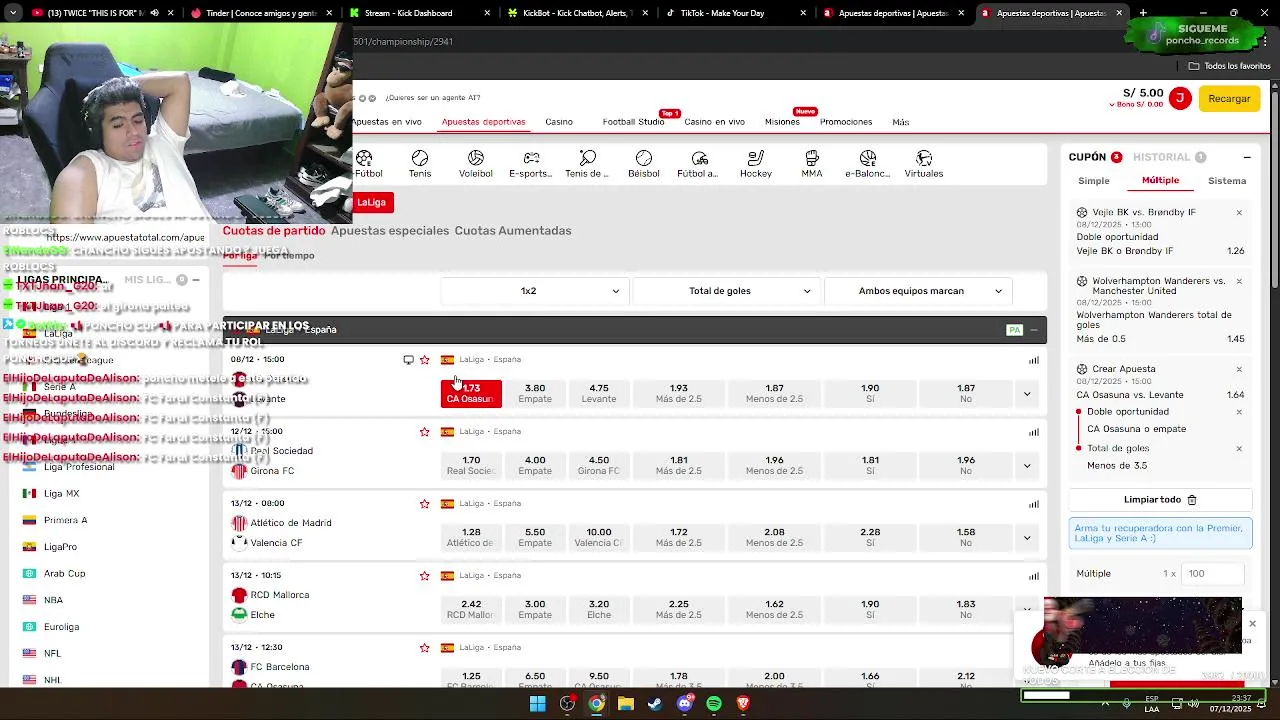Viewport: 1280px width, 720px height.
Task: Click Limpiar todo to clear the coupon
Action: pos(1160,500)
